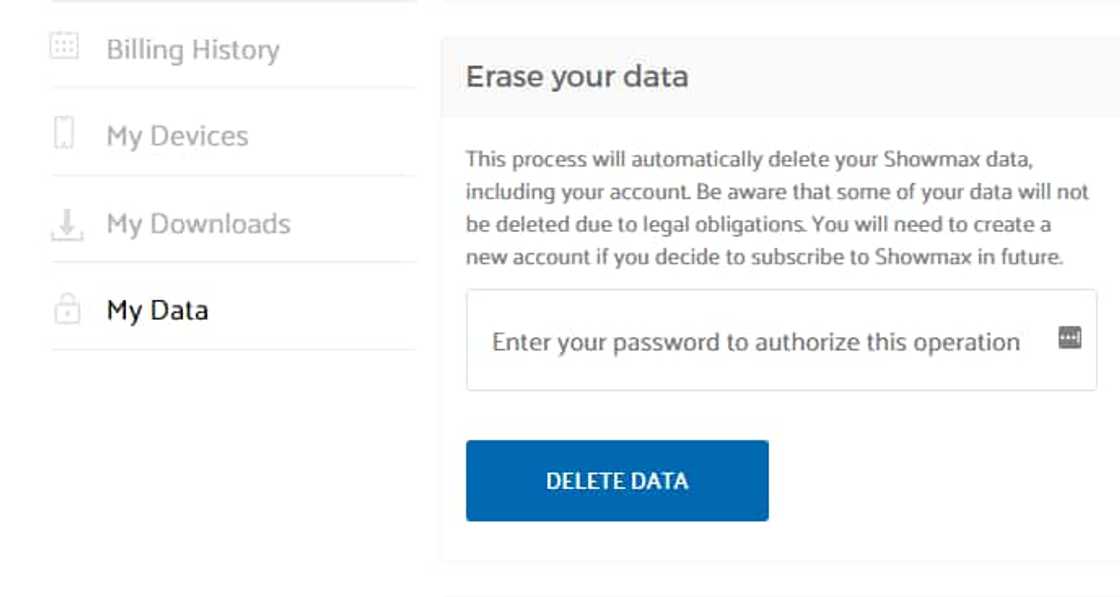This screenshot has height=597, width=1120.
Task: Click the password manager icon in the field
Action: [1070, 338]
